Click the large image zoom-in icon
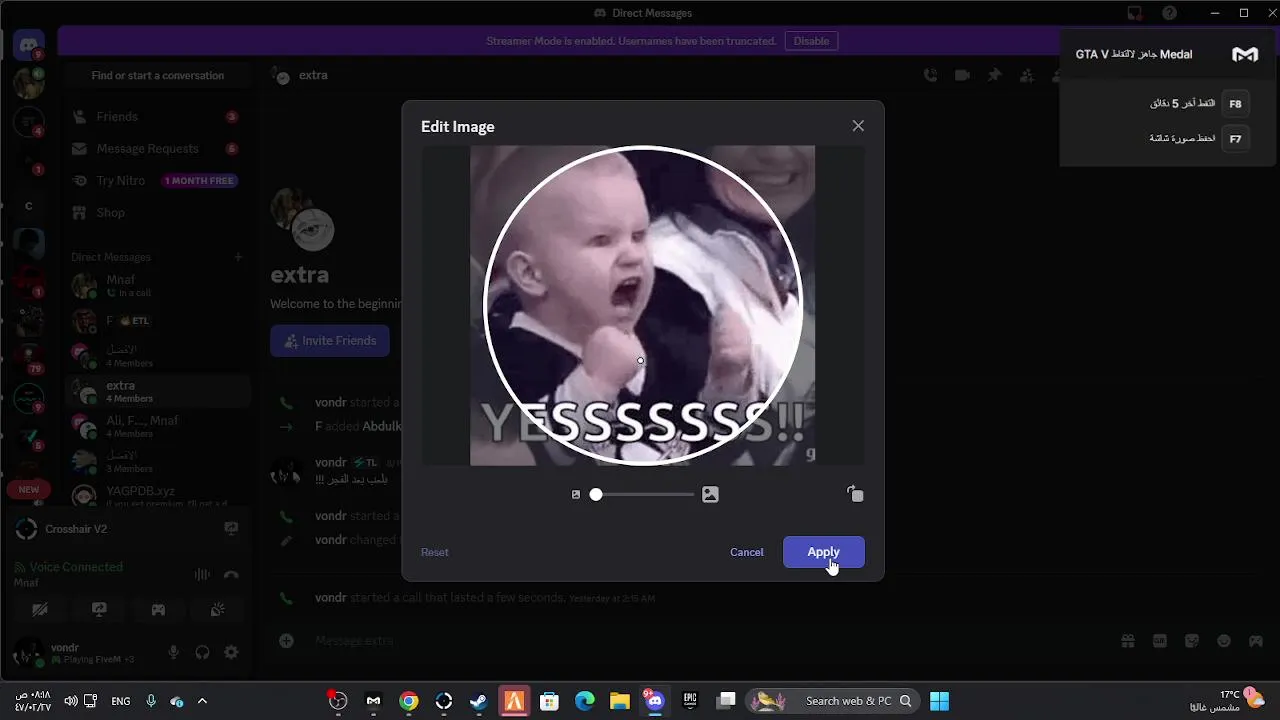The height and width of the screenshot is (720, 1280). 710,494
